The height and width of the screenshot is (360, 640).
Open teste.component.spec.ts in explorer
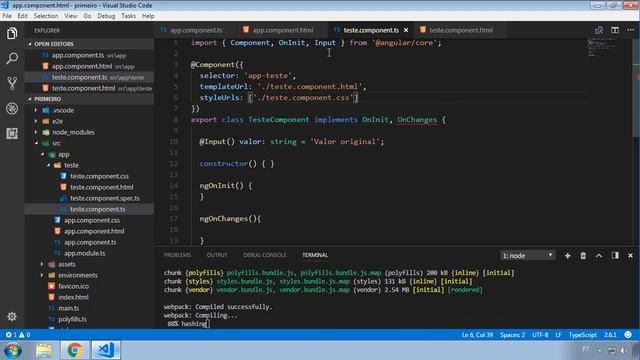[104, 198]
